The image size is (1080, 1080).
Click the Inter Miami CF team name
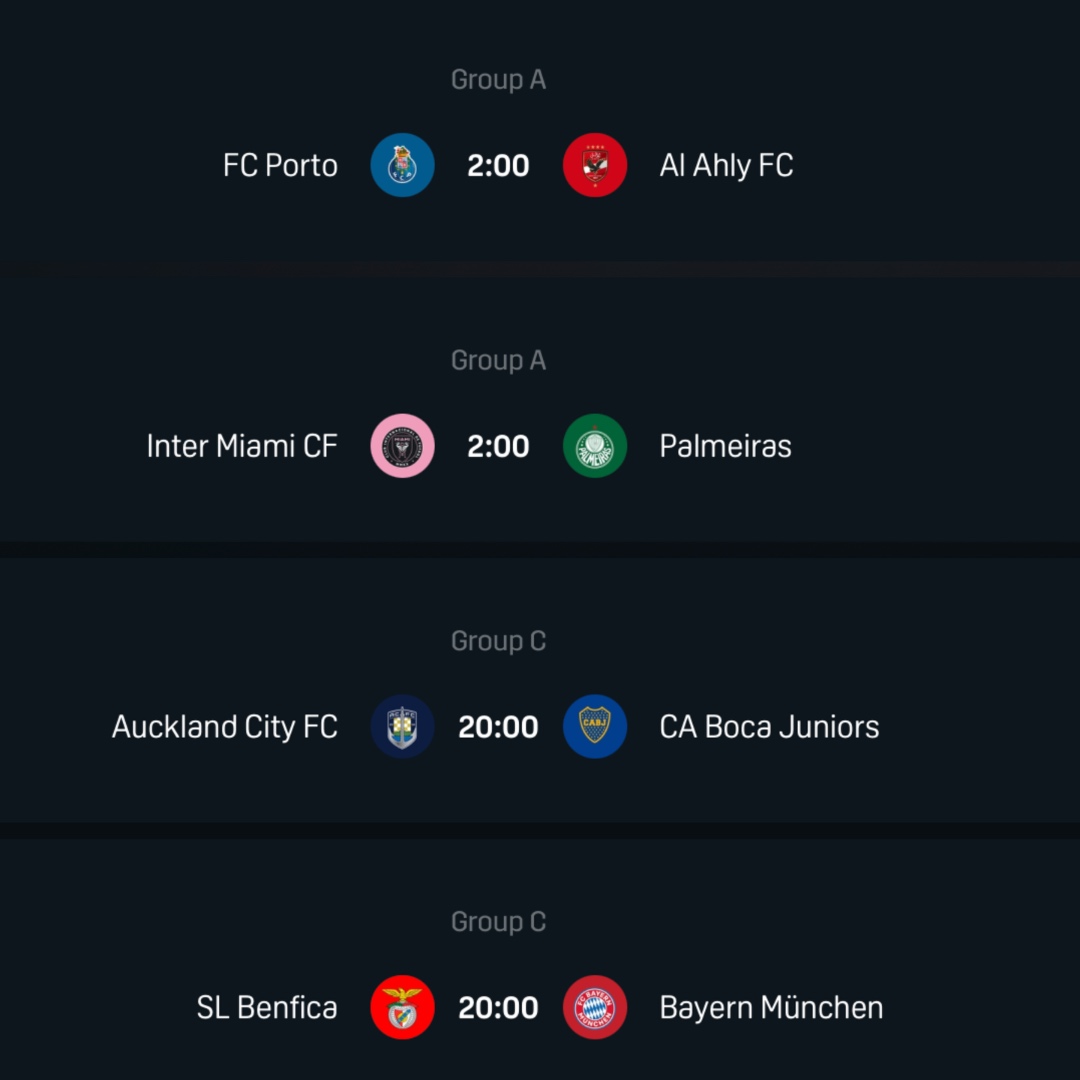pyautogui.click(x=242, y=446)
